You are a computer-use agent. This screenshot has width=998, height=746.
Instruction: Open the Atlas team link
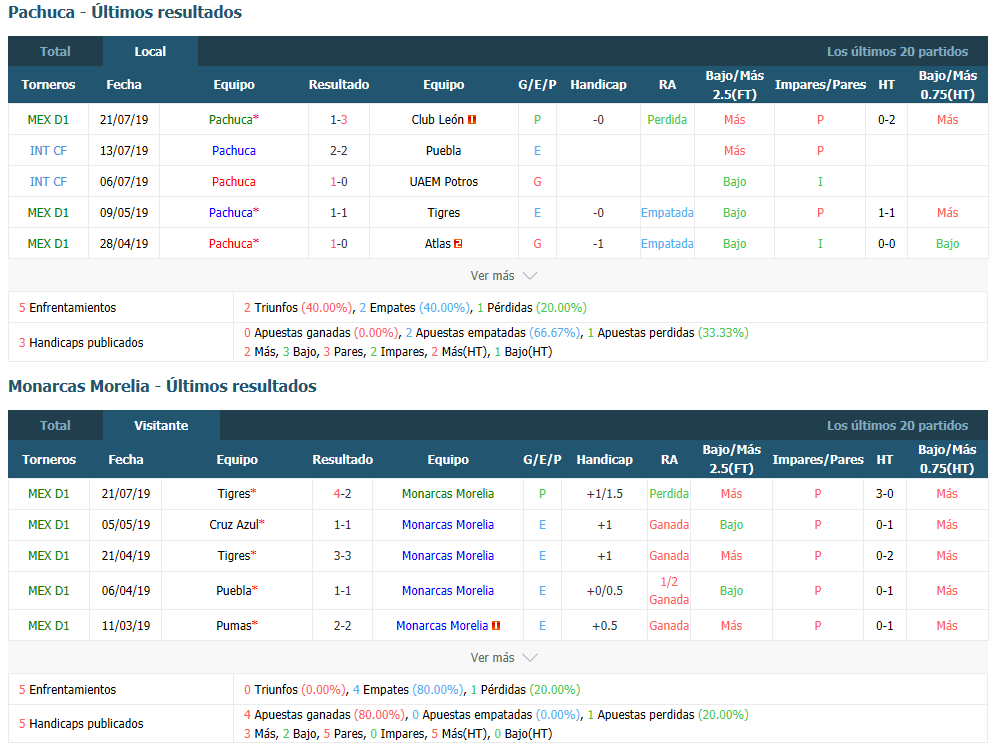[438, 244]
